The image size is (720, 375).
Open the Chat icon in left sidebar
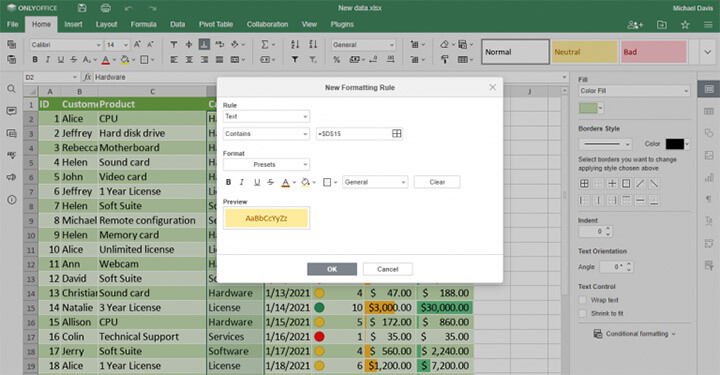coord(11,133)
